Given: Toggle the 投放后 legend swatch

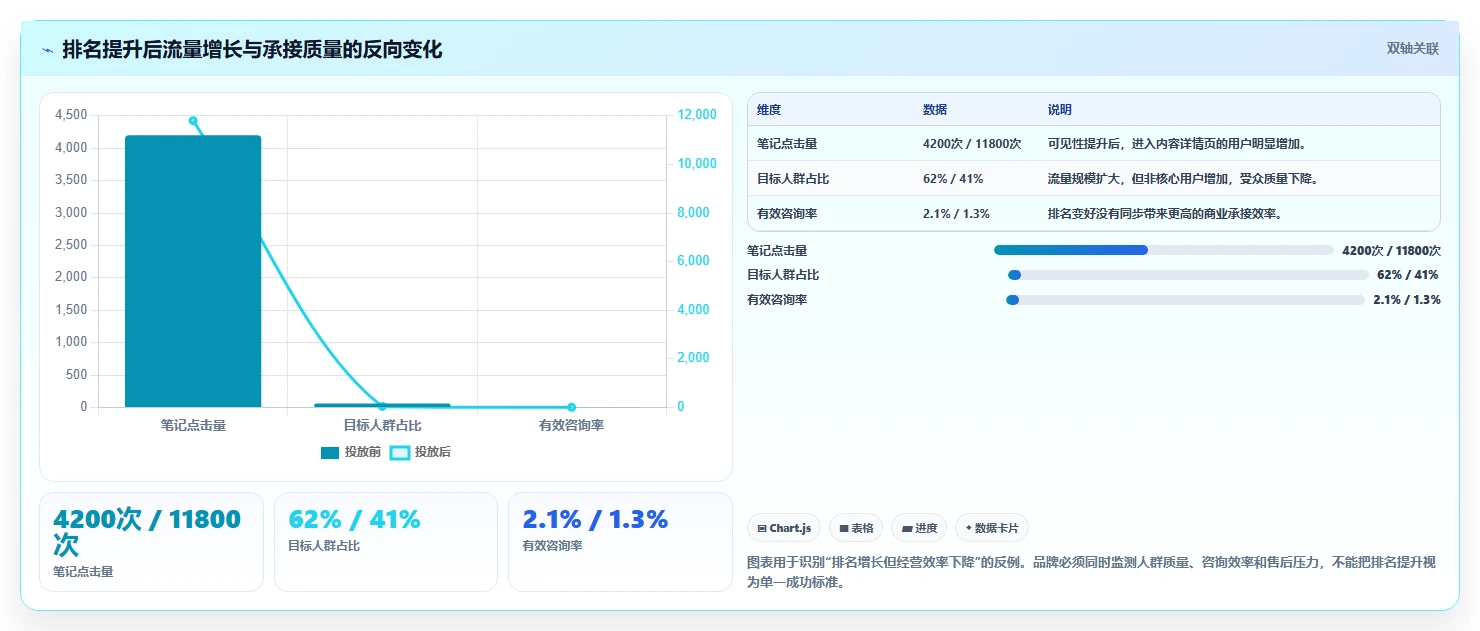Looking at the screenshot, I should pyautogui.click(x=400, y=453).
